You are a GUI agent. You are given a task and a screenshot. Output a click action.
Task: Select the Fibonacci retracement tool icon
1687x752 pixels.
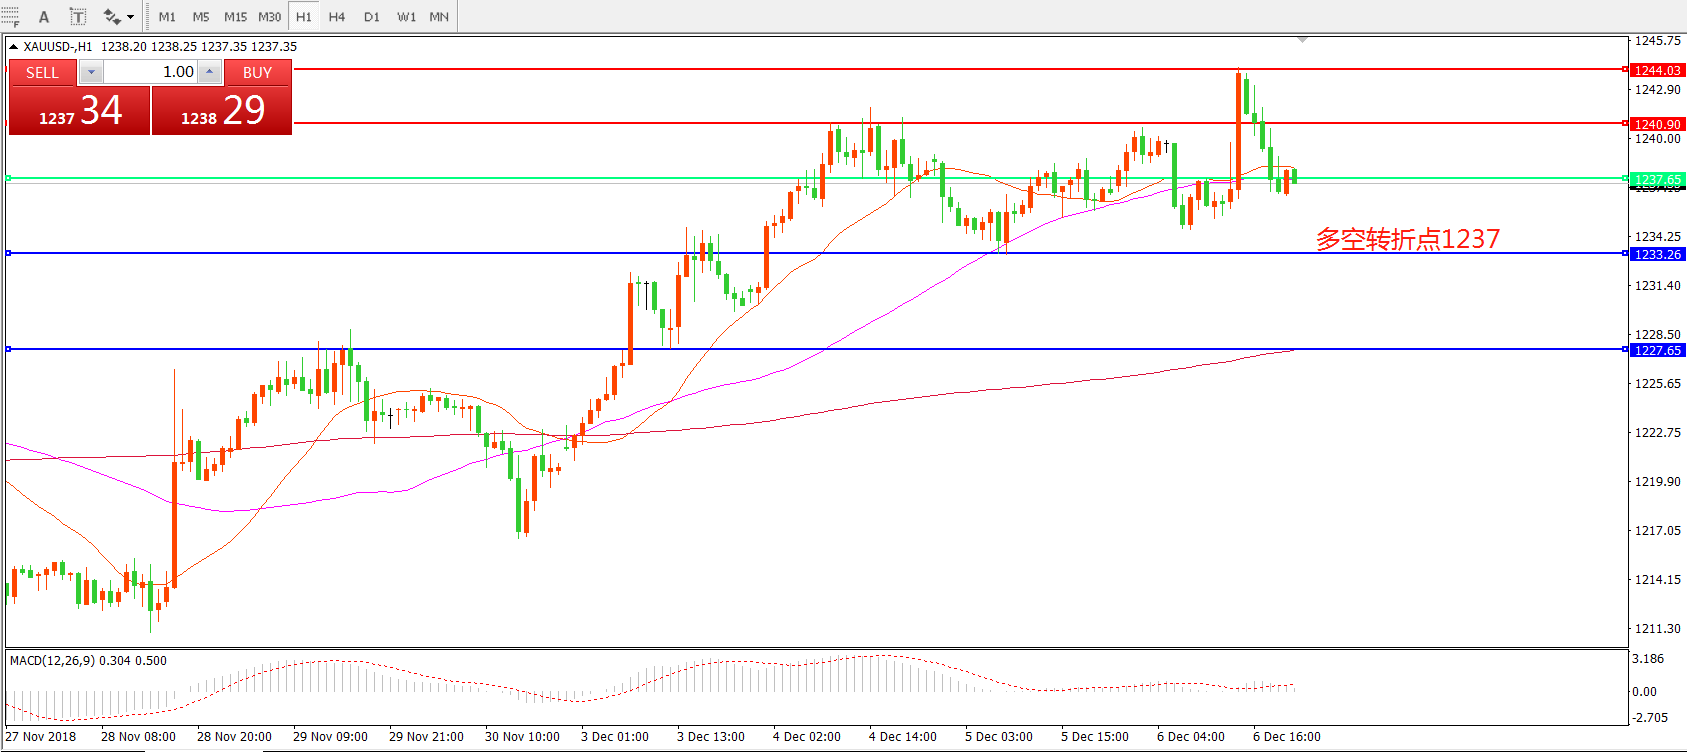pyautogui.click(x=10, y=16)
